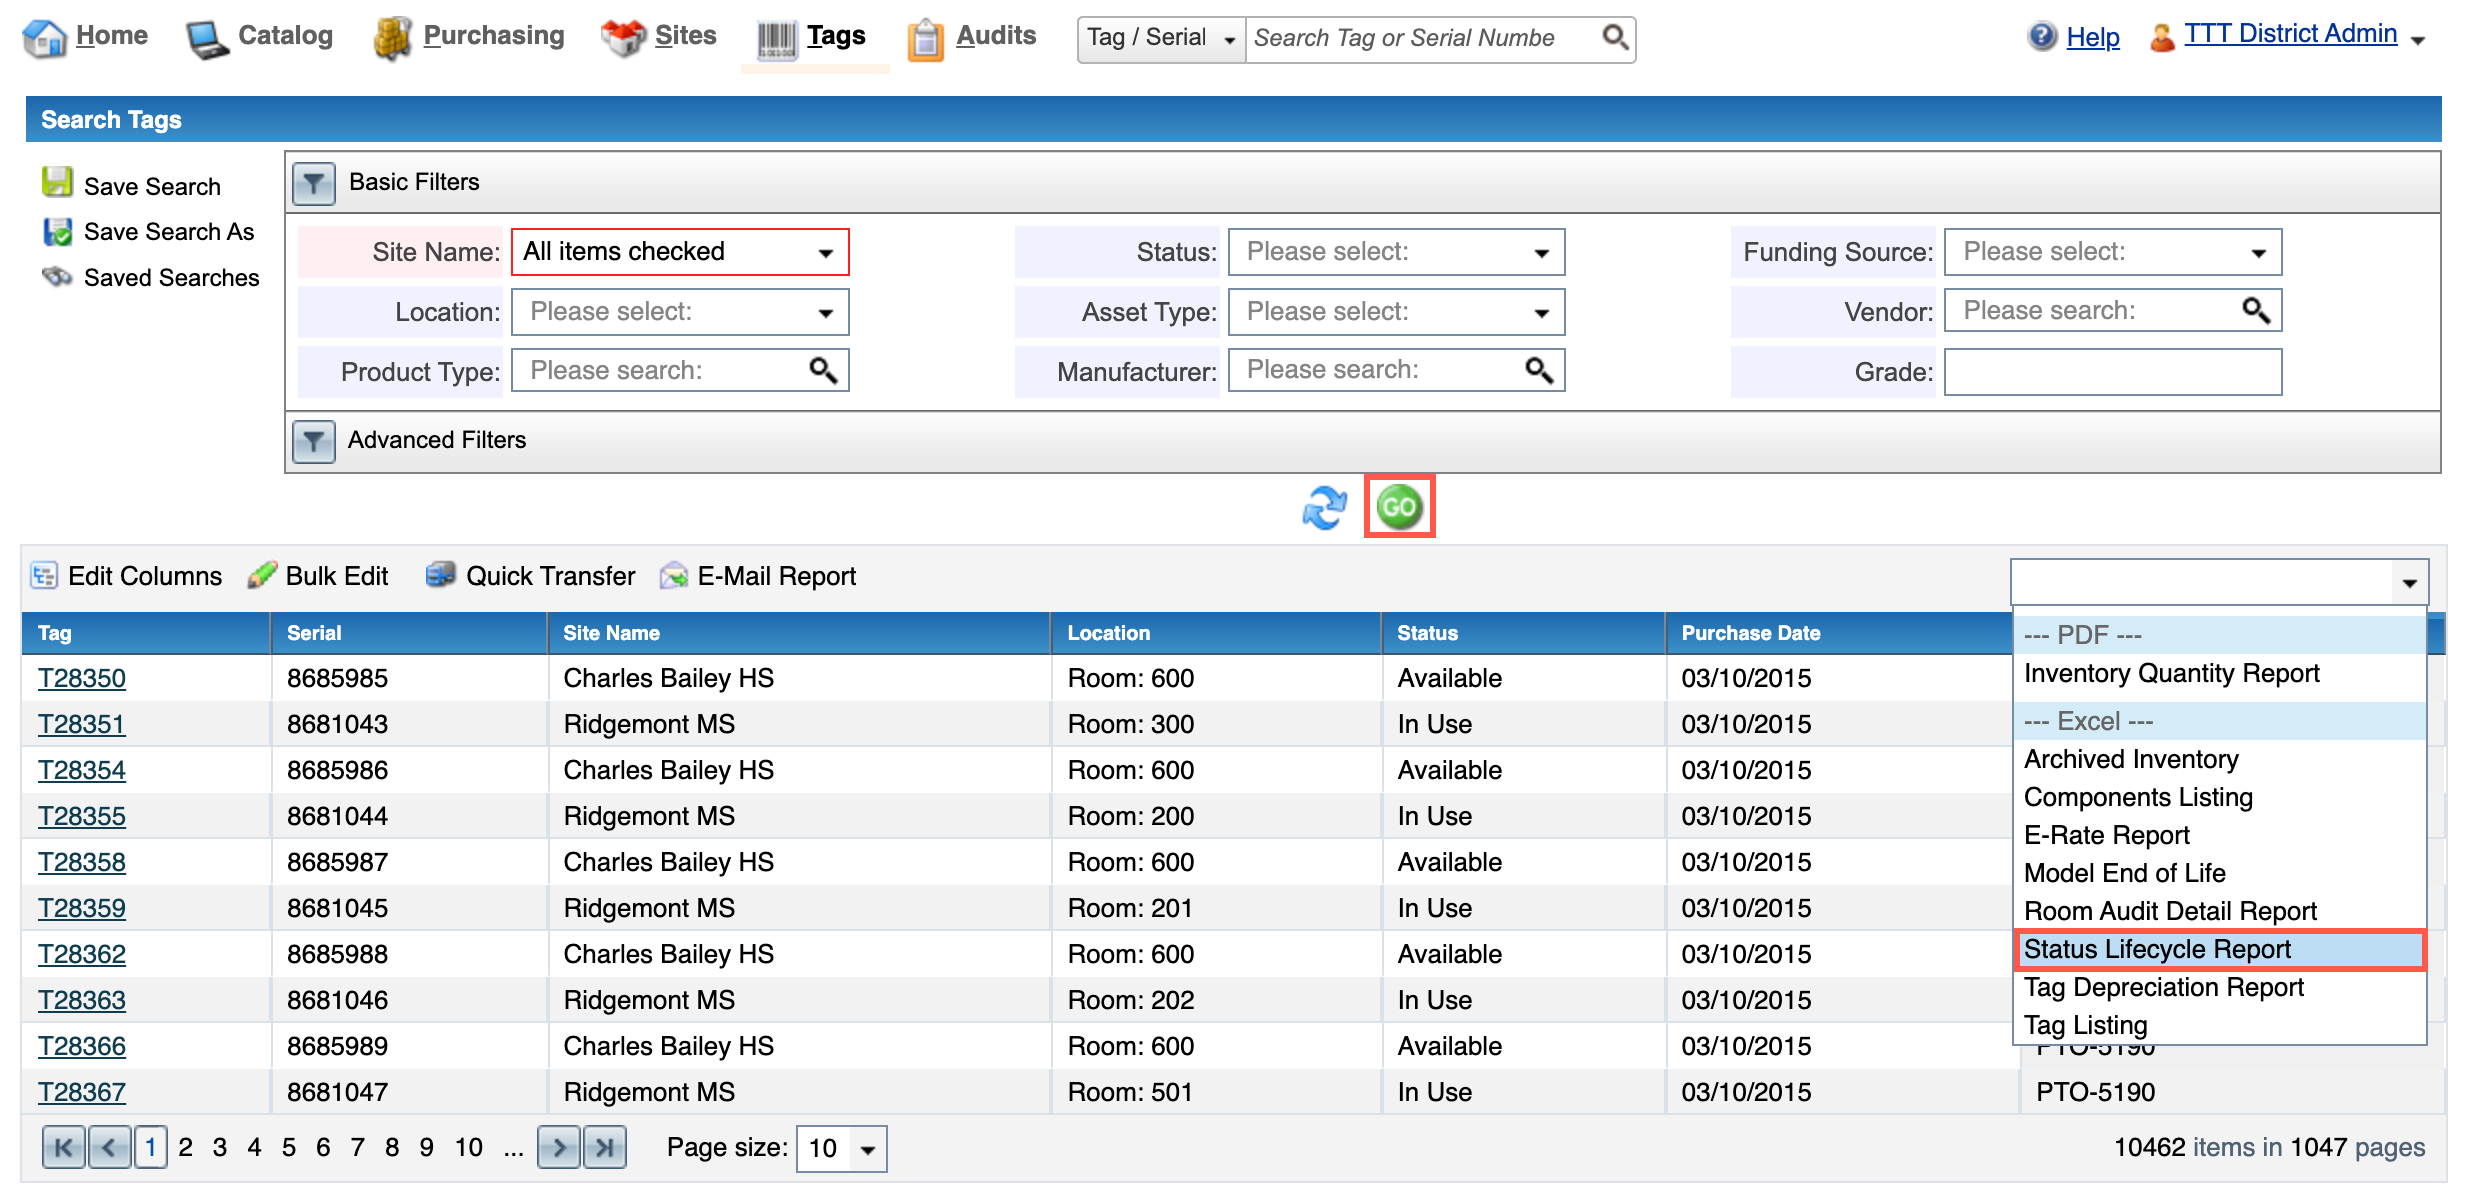Click the Vendor search magnifier

click(x=2256, y=310)
